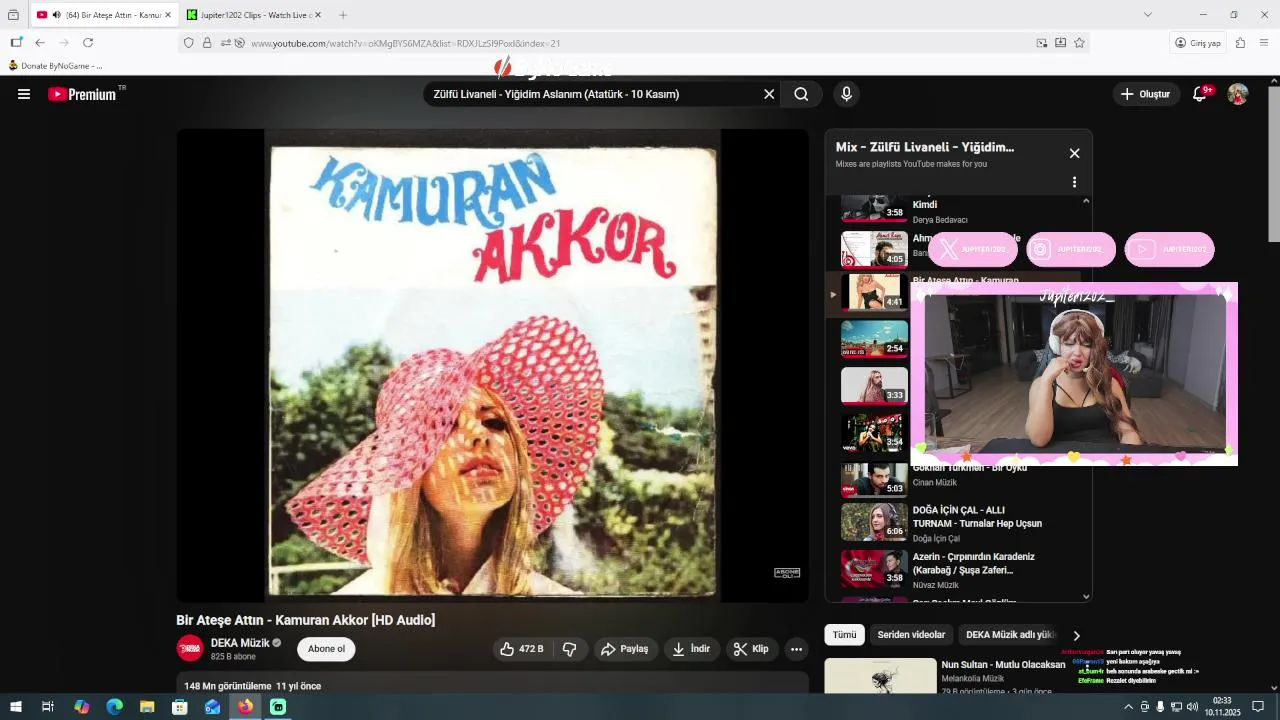Open taskbar clock 02:33 date
1280x720 pixels.
[x=1222, y=707]
